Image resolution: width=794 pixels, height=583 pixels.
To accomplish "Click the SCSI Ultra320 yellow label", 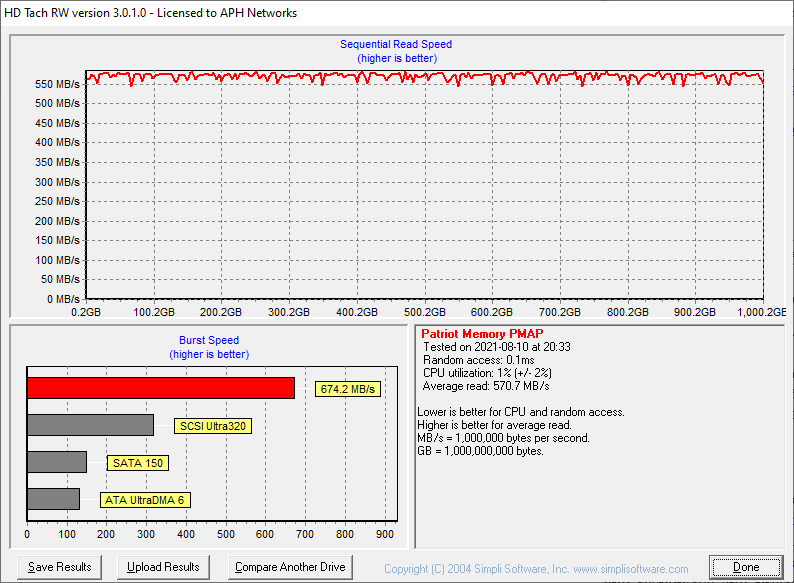I will 212,426.
